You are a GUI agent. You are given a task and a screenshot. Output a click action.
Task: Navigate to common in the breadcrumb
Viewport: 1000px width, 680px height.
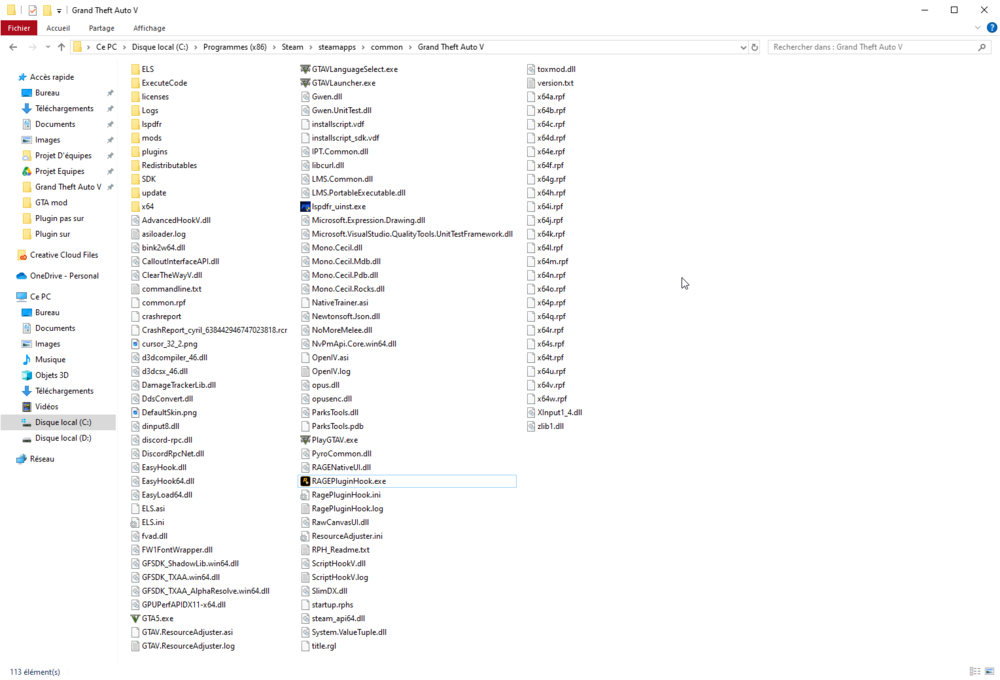click(x=386, y=47)
